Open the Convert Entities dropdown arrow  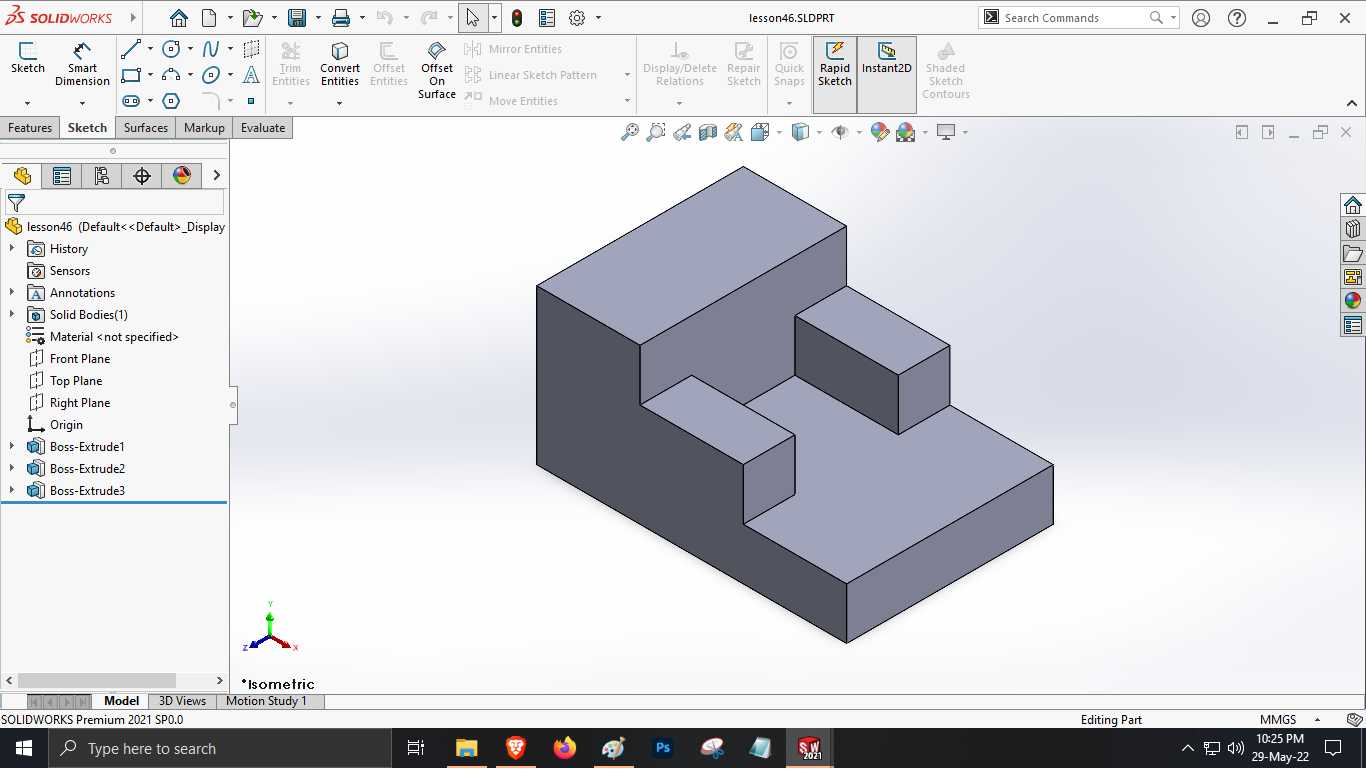pos(340,103)
